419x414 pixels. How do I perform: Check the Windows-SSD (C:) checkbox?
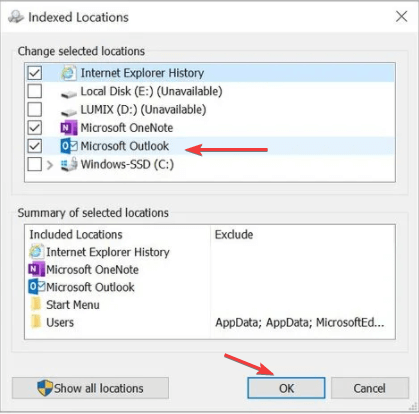(x=34, y=164)
